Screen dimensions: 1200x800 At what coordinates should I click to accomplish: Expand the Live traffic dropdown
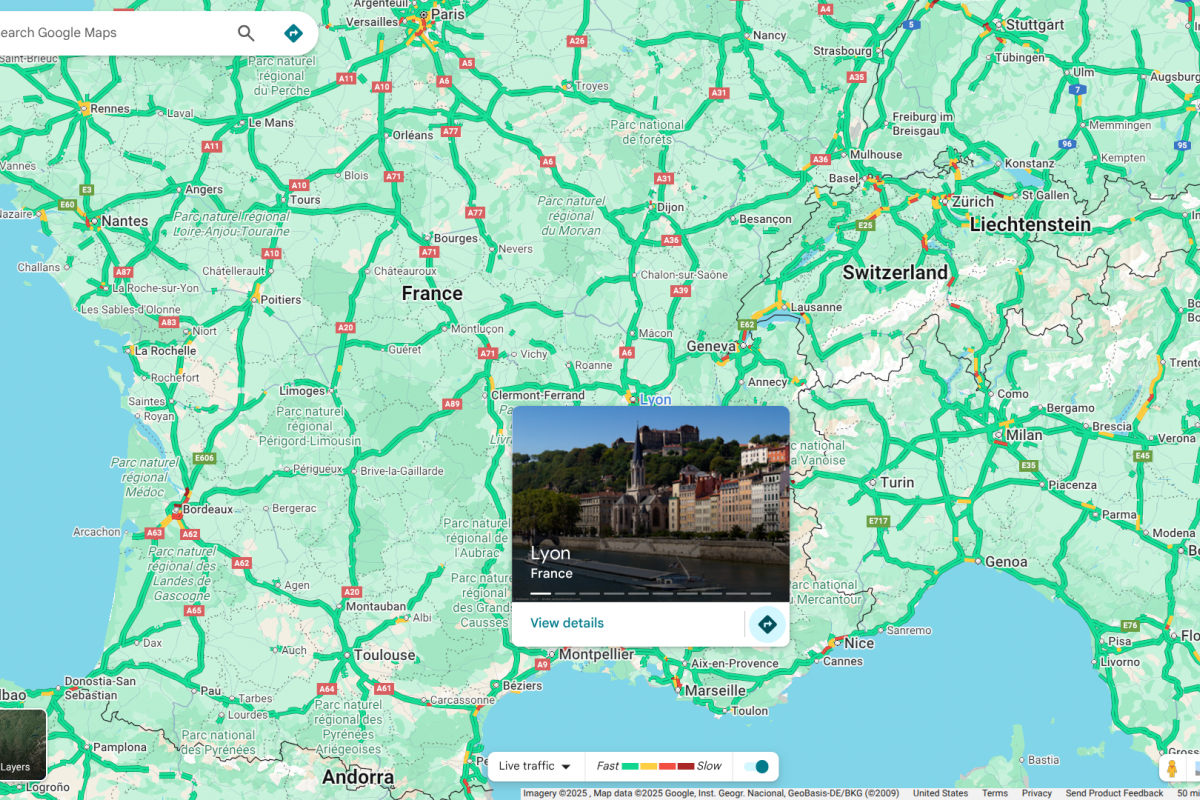pos(535,766)
